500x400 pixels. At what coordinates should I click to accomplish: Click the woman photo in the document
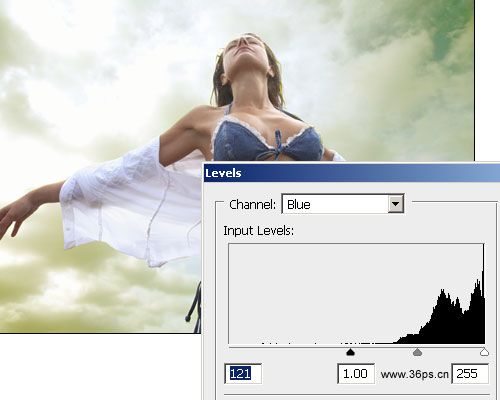coord(237,166)
